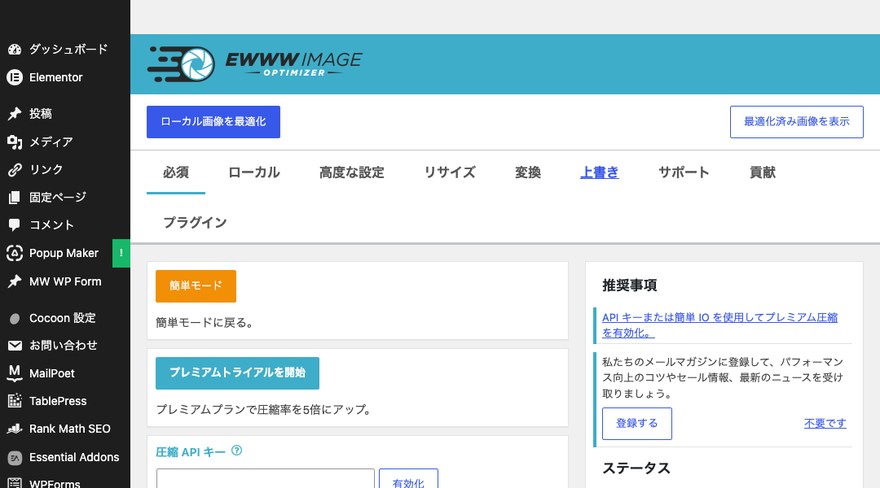Click the help icon next to 圧縮 API キー

(x=237, y=450)
